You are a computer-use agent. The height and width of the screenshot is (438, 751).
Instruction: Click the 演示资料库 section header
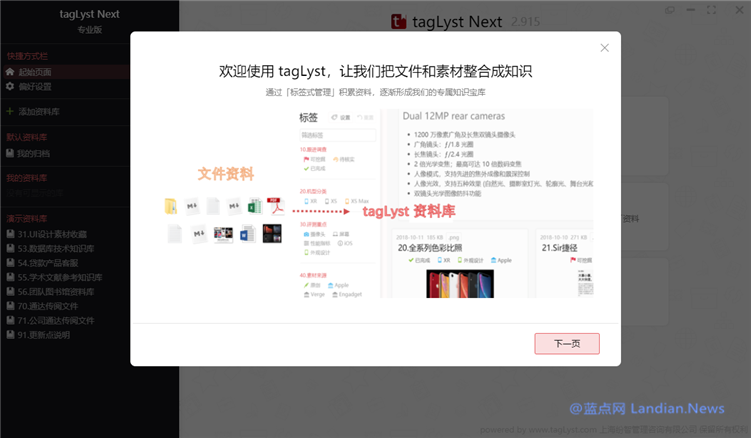click(27, 219)
